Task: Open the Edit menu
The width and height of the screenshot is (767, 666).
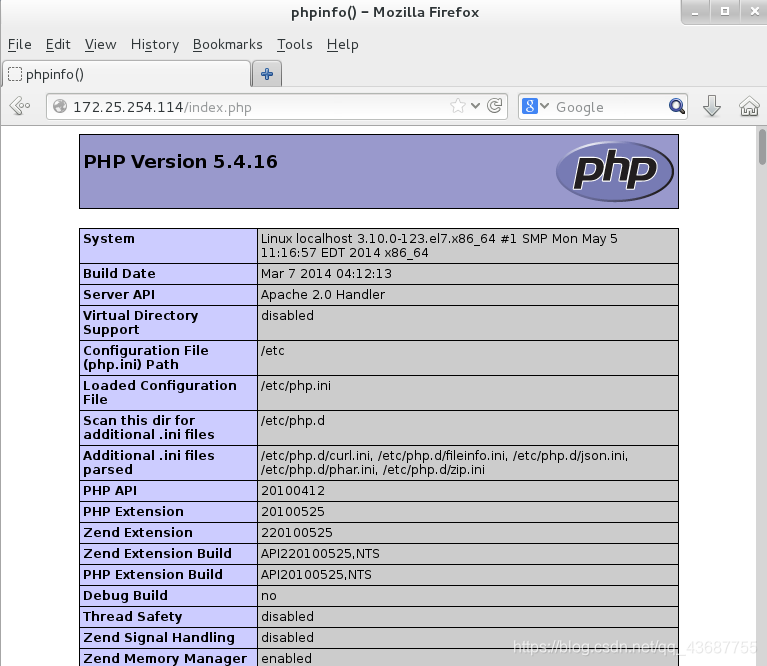Action: (58, 44)
